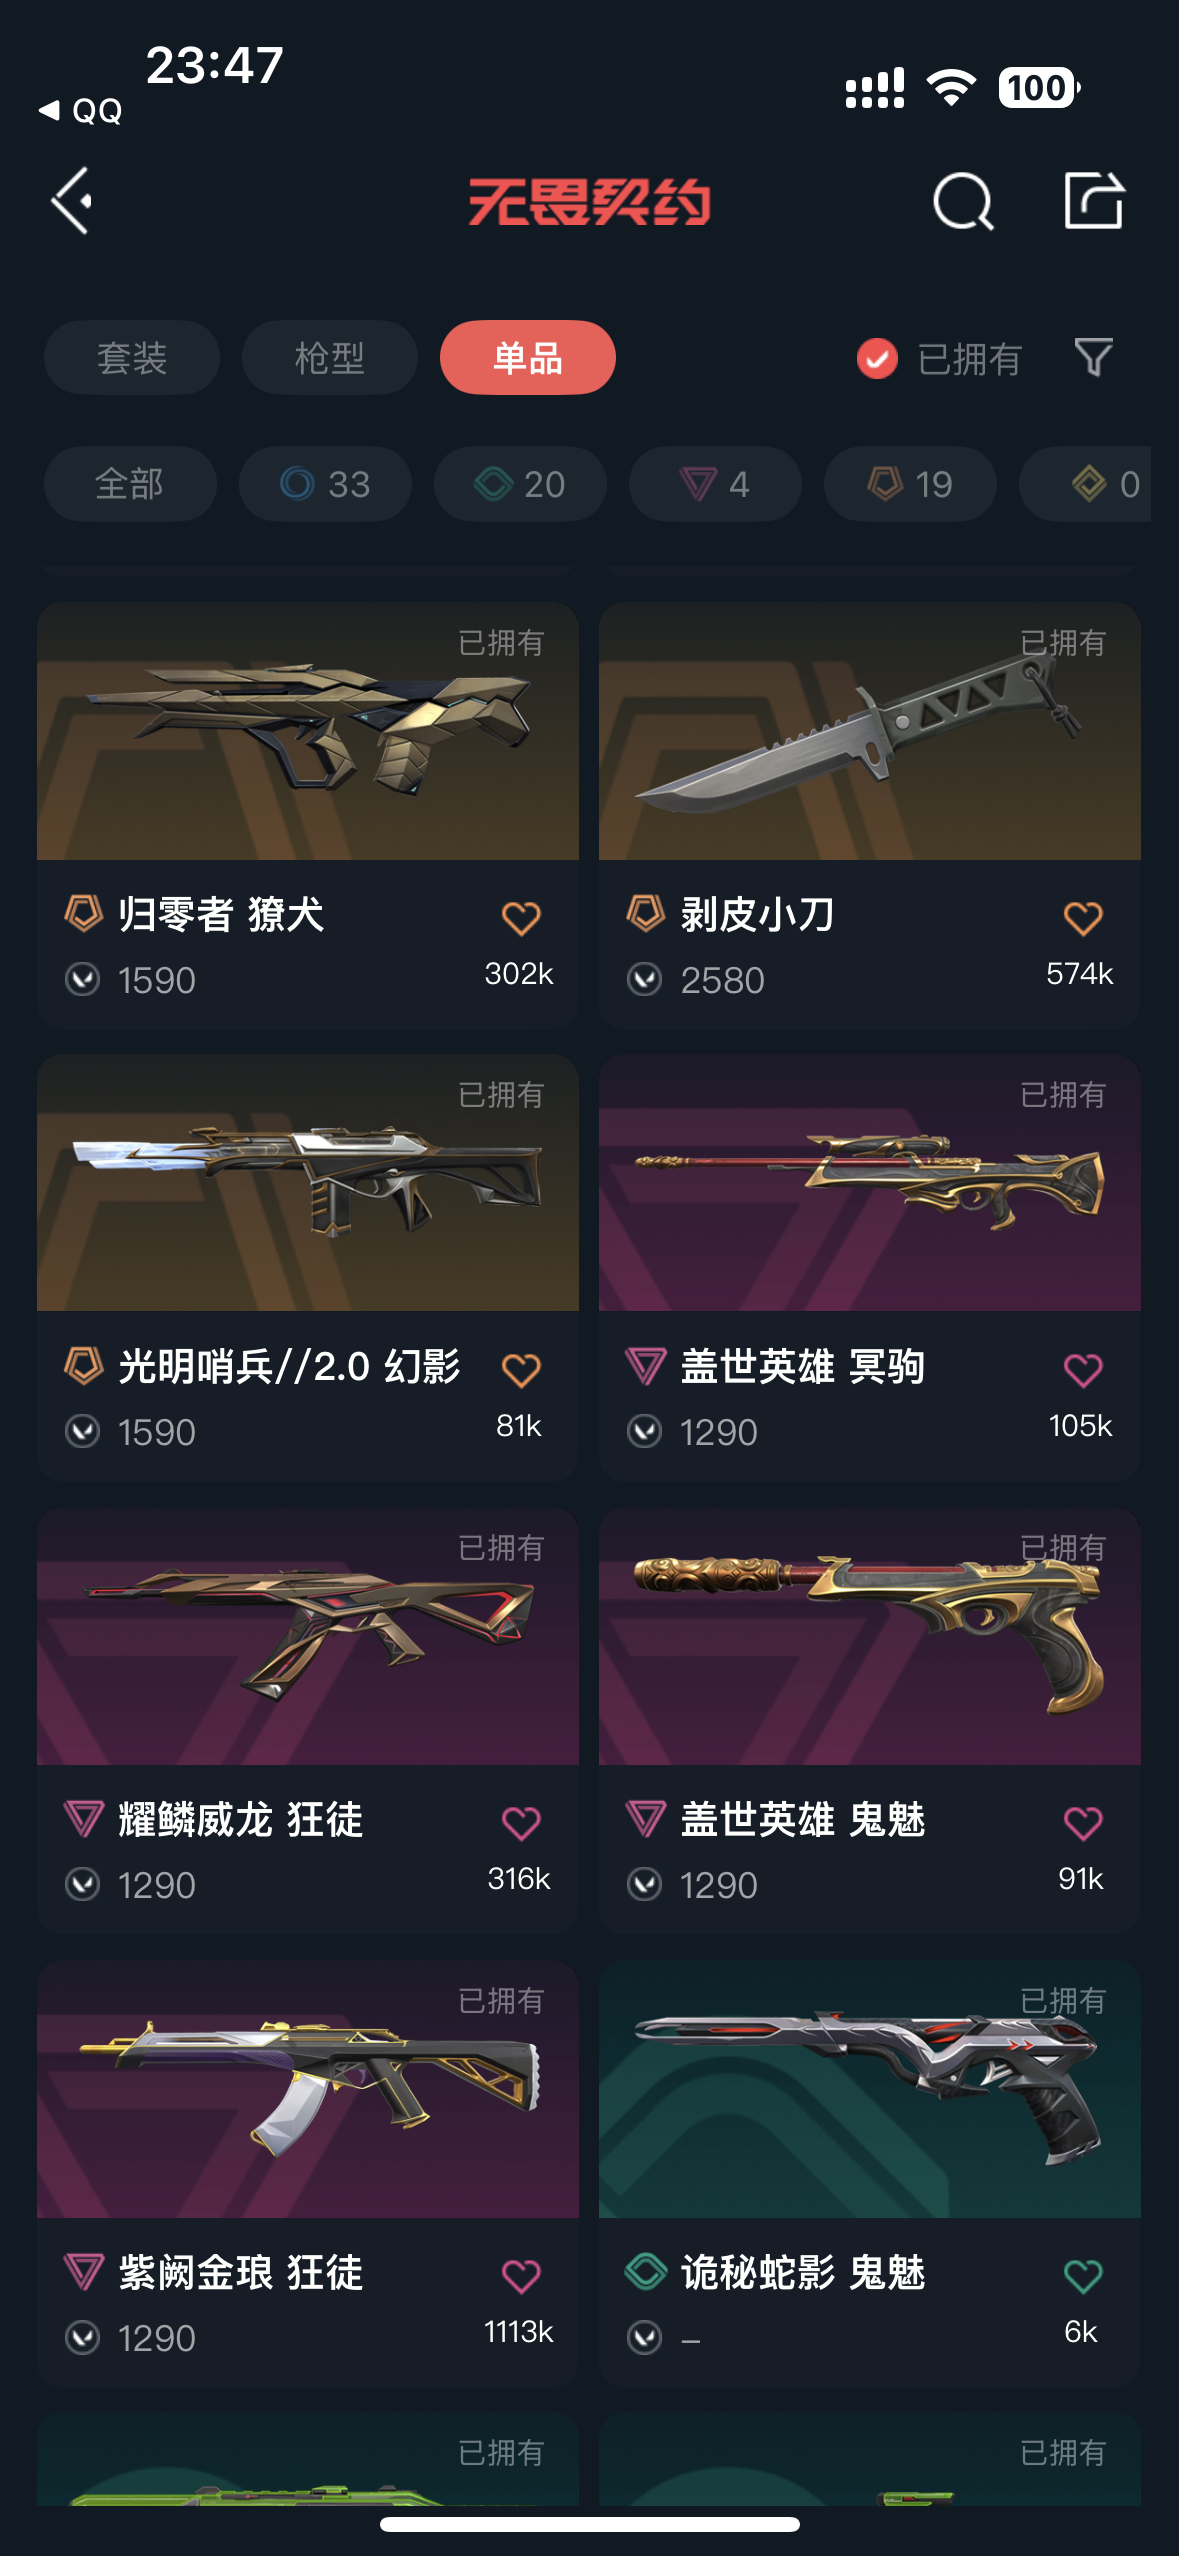Select the 单品 tab

528,357
